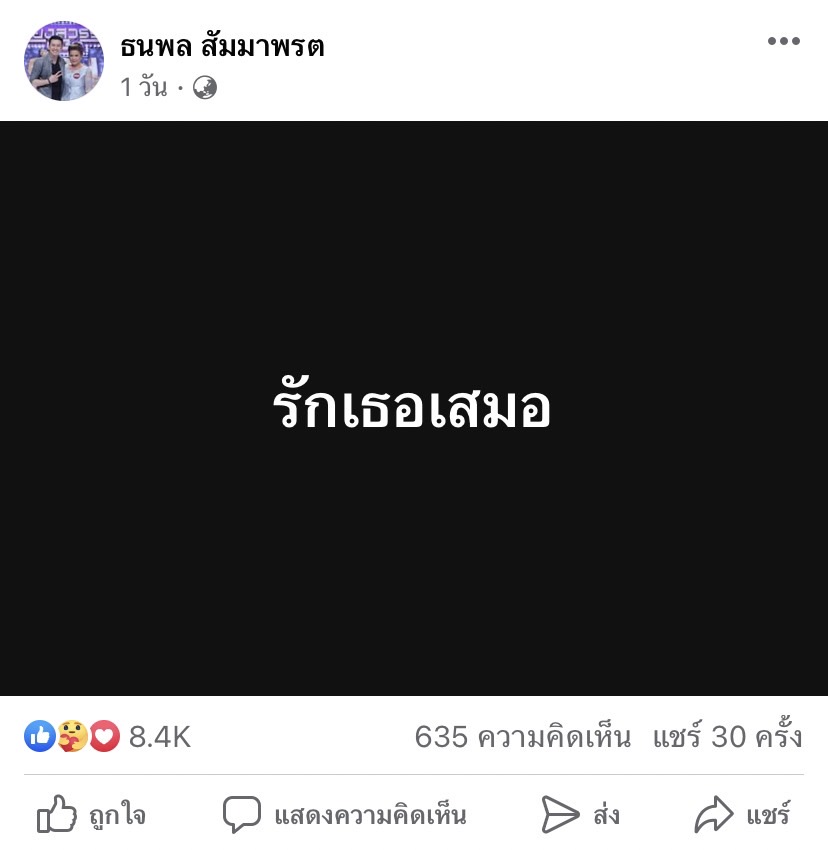Select the แสดงความคิดเห็น comment label
Image resolution: width=828 pixels, height=850 pixels.
[x=370, y=815]
